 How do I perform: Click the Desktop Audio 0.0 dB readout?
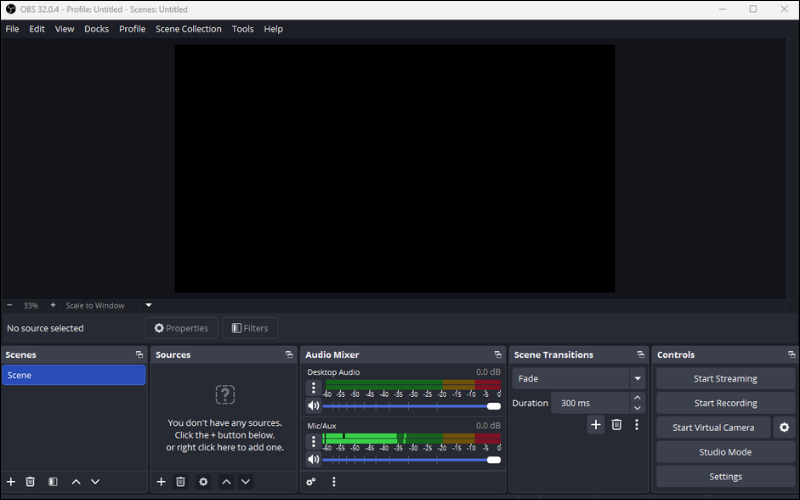tap(488, 372)
